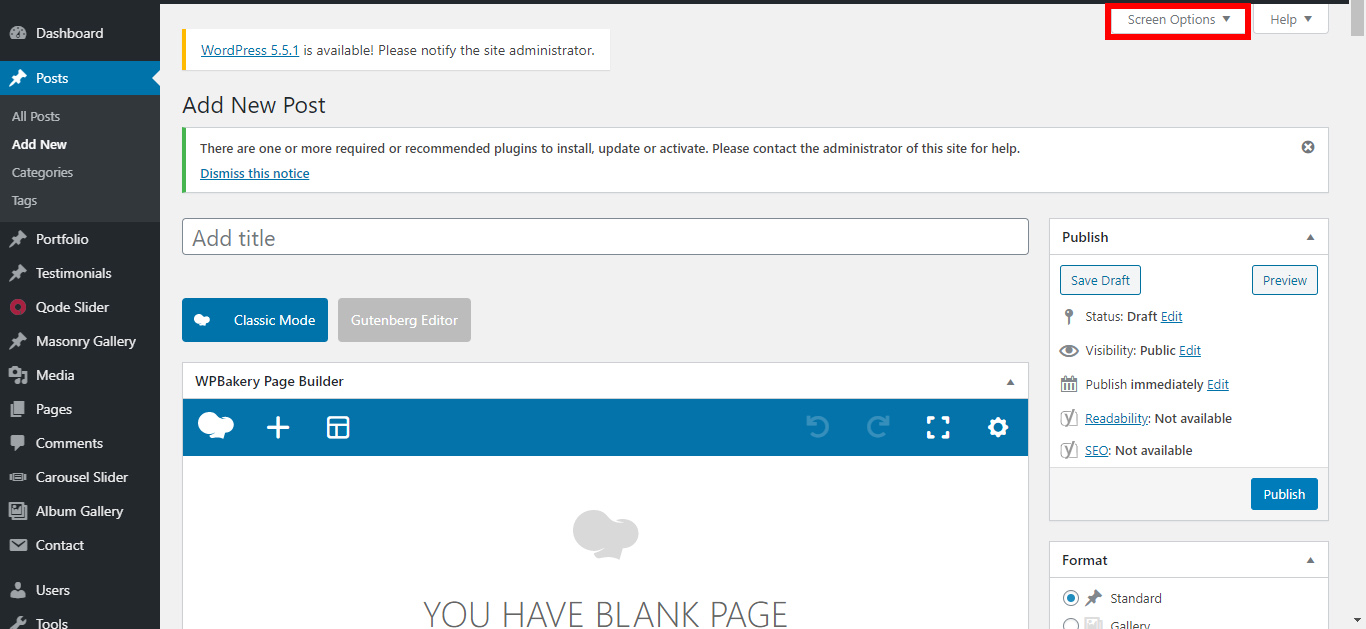The image size is (1366, 629).
Task: Open Tags submenu item
Action: click(25, 200)
